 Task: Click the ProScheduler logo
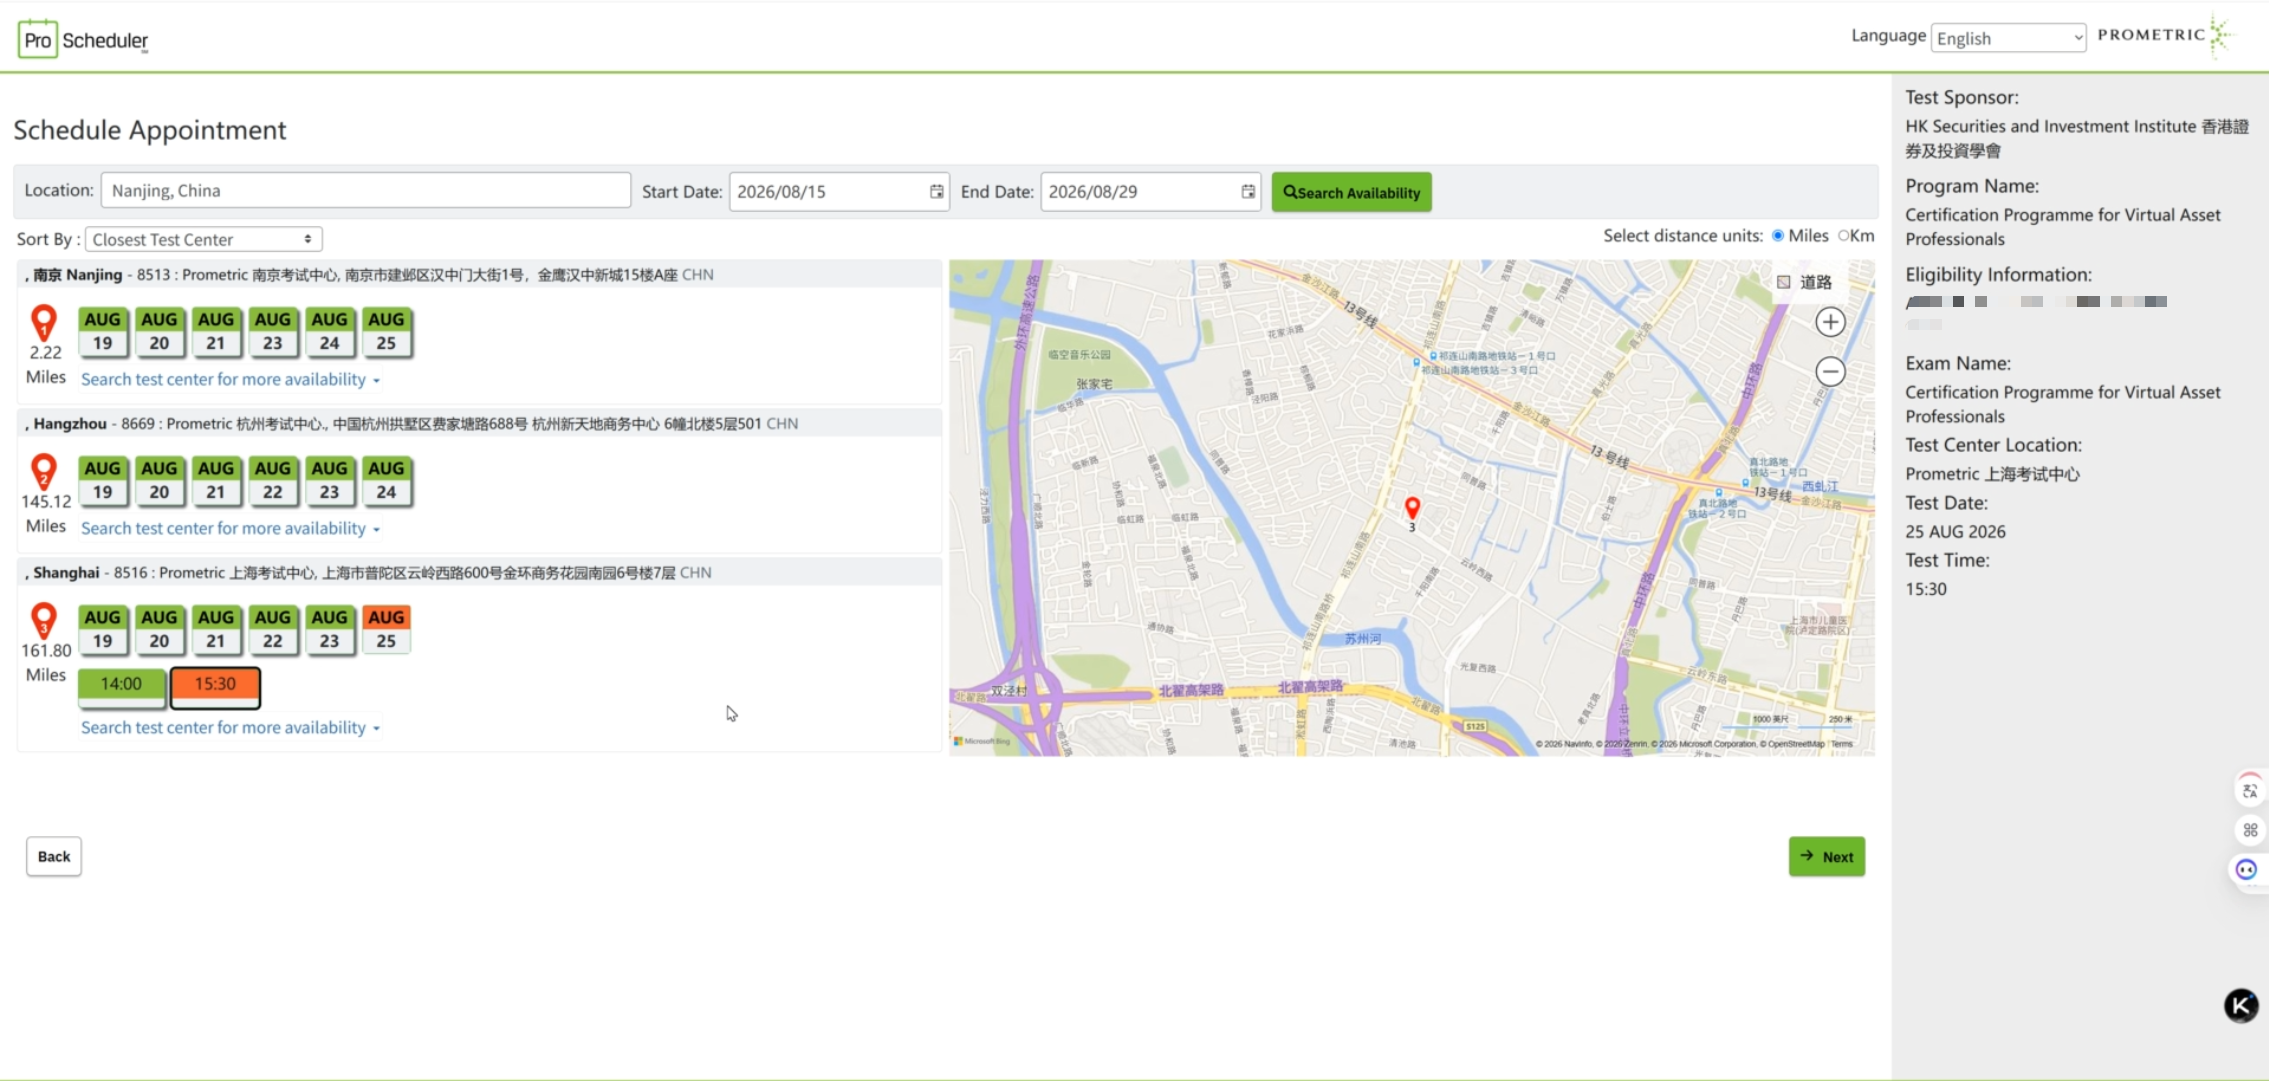tap(83, 39)
